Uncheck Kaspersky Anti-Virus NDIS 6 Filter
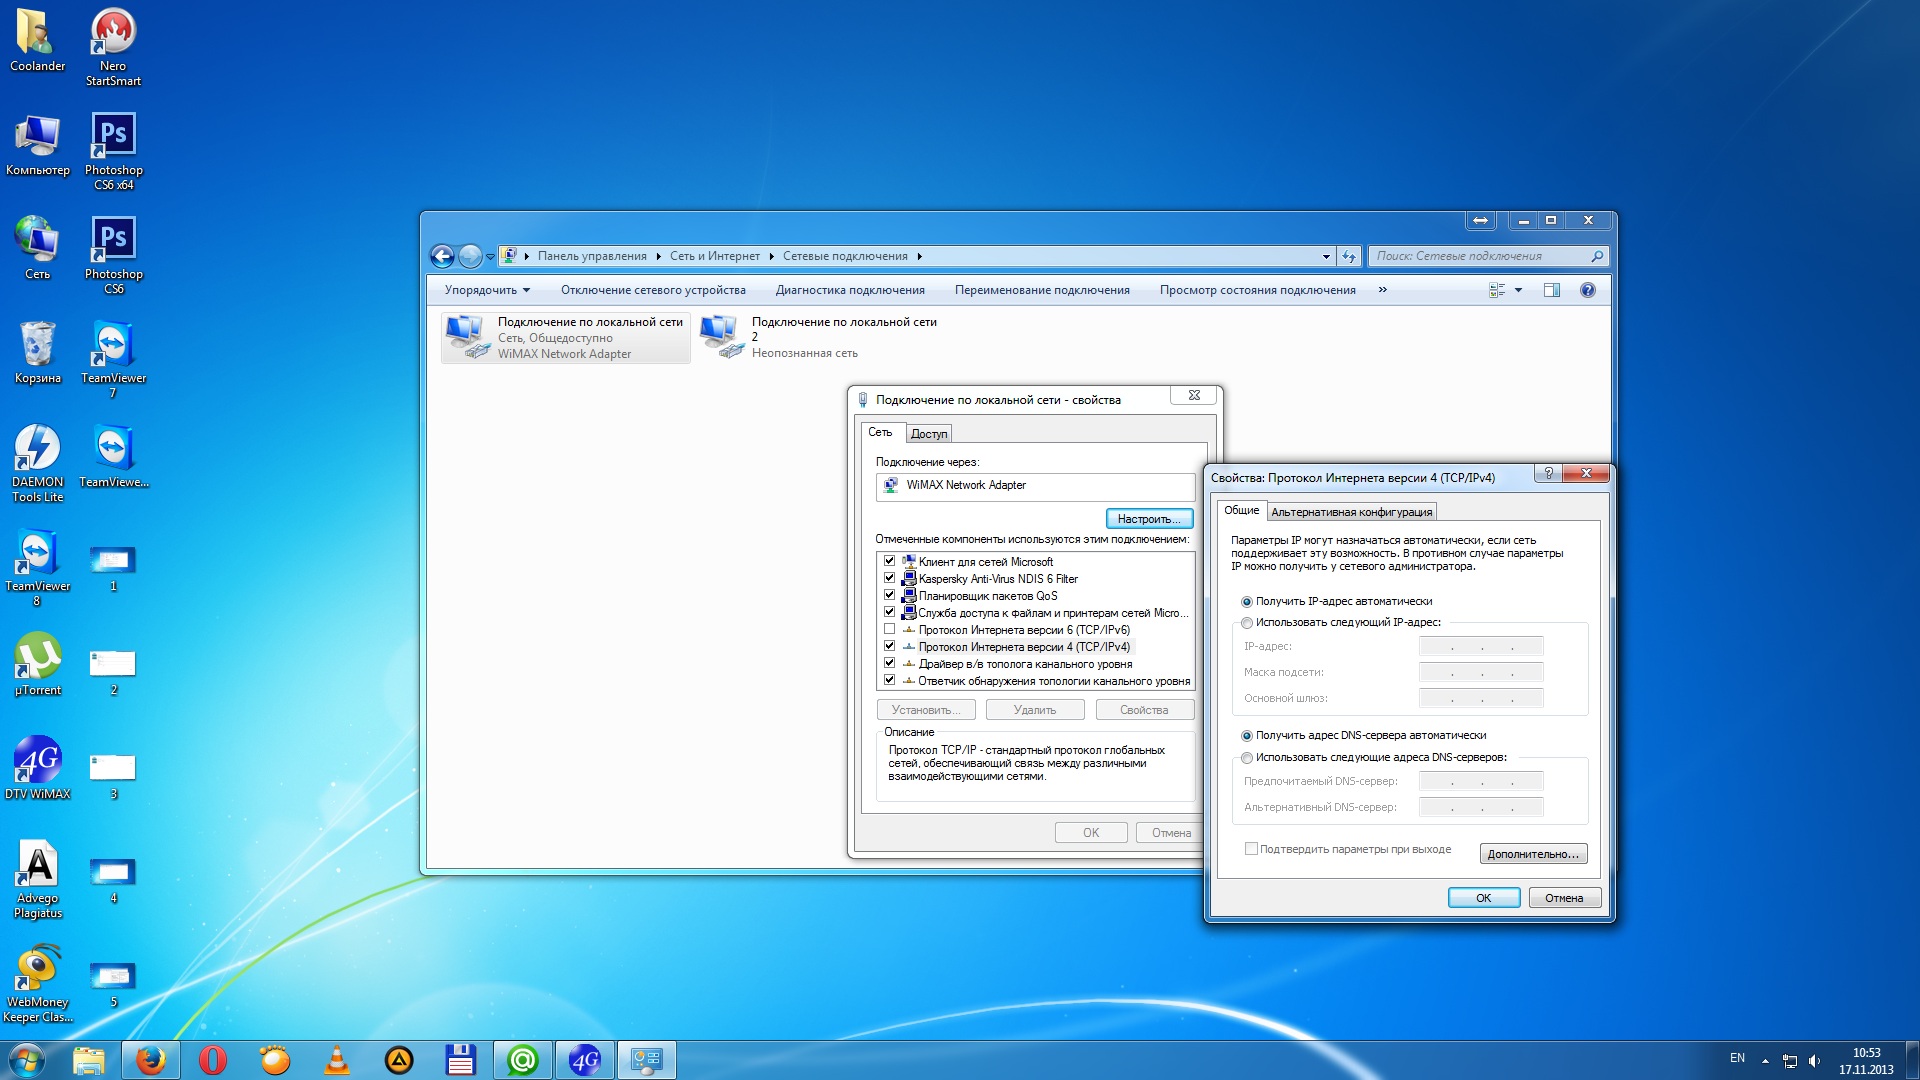The height and width of the screenshot is (1080, 1920). coord(889,578)
